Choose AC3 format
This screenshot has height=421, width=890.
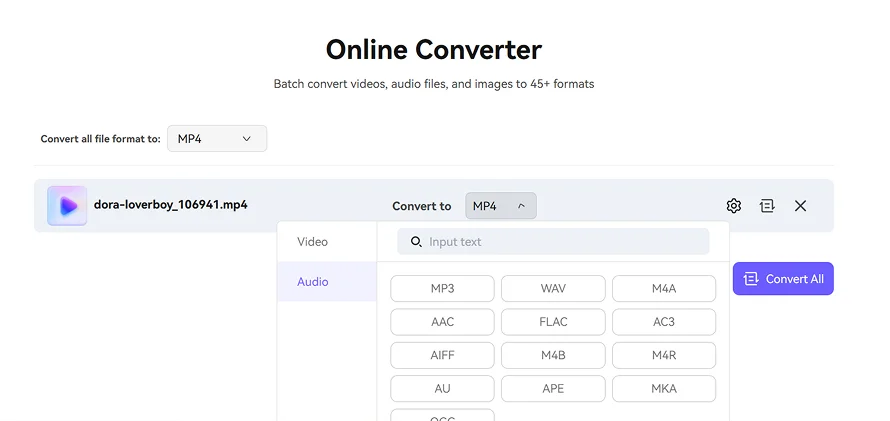[664, 322]
